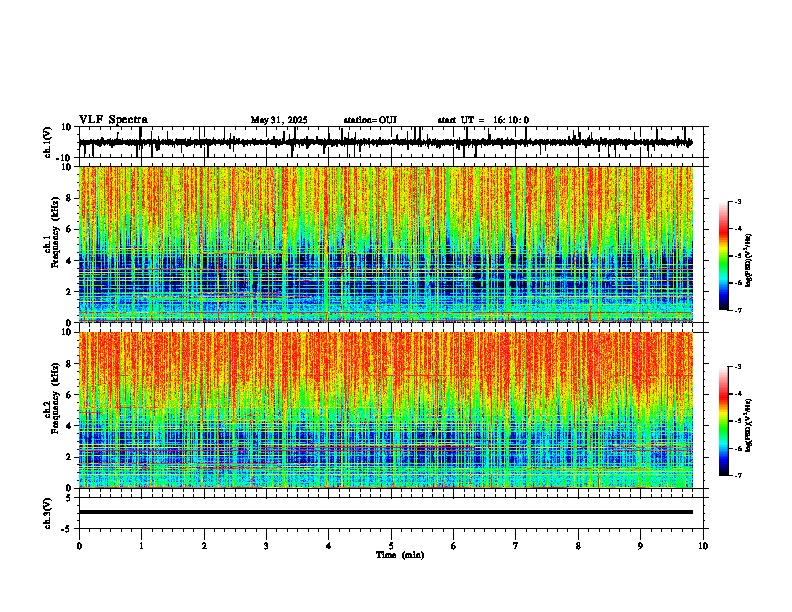Click inside the ch.1 spectrogram panel
Viewport: 792px width, 612px height.
coord(386,244)
